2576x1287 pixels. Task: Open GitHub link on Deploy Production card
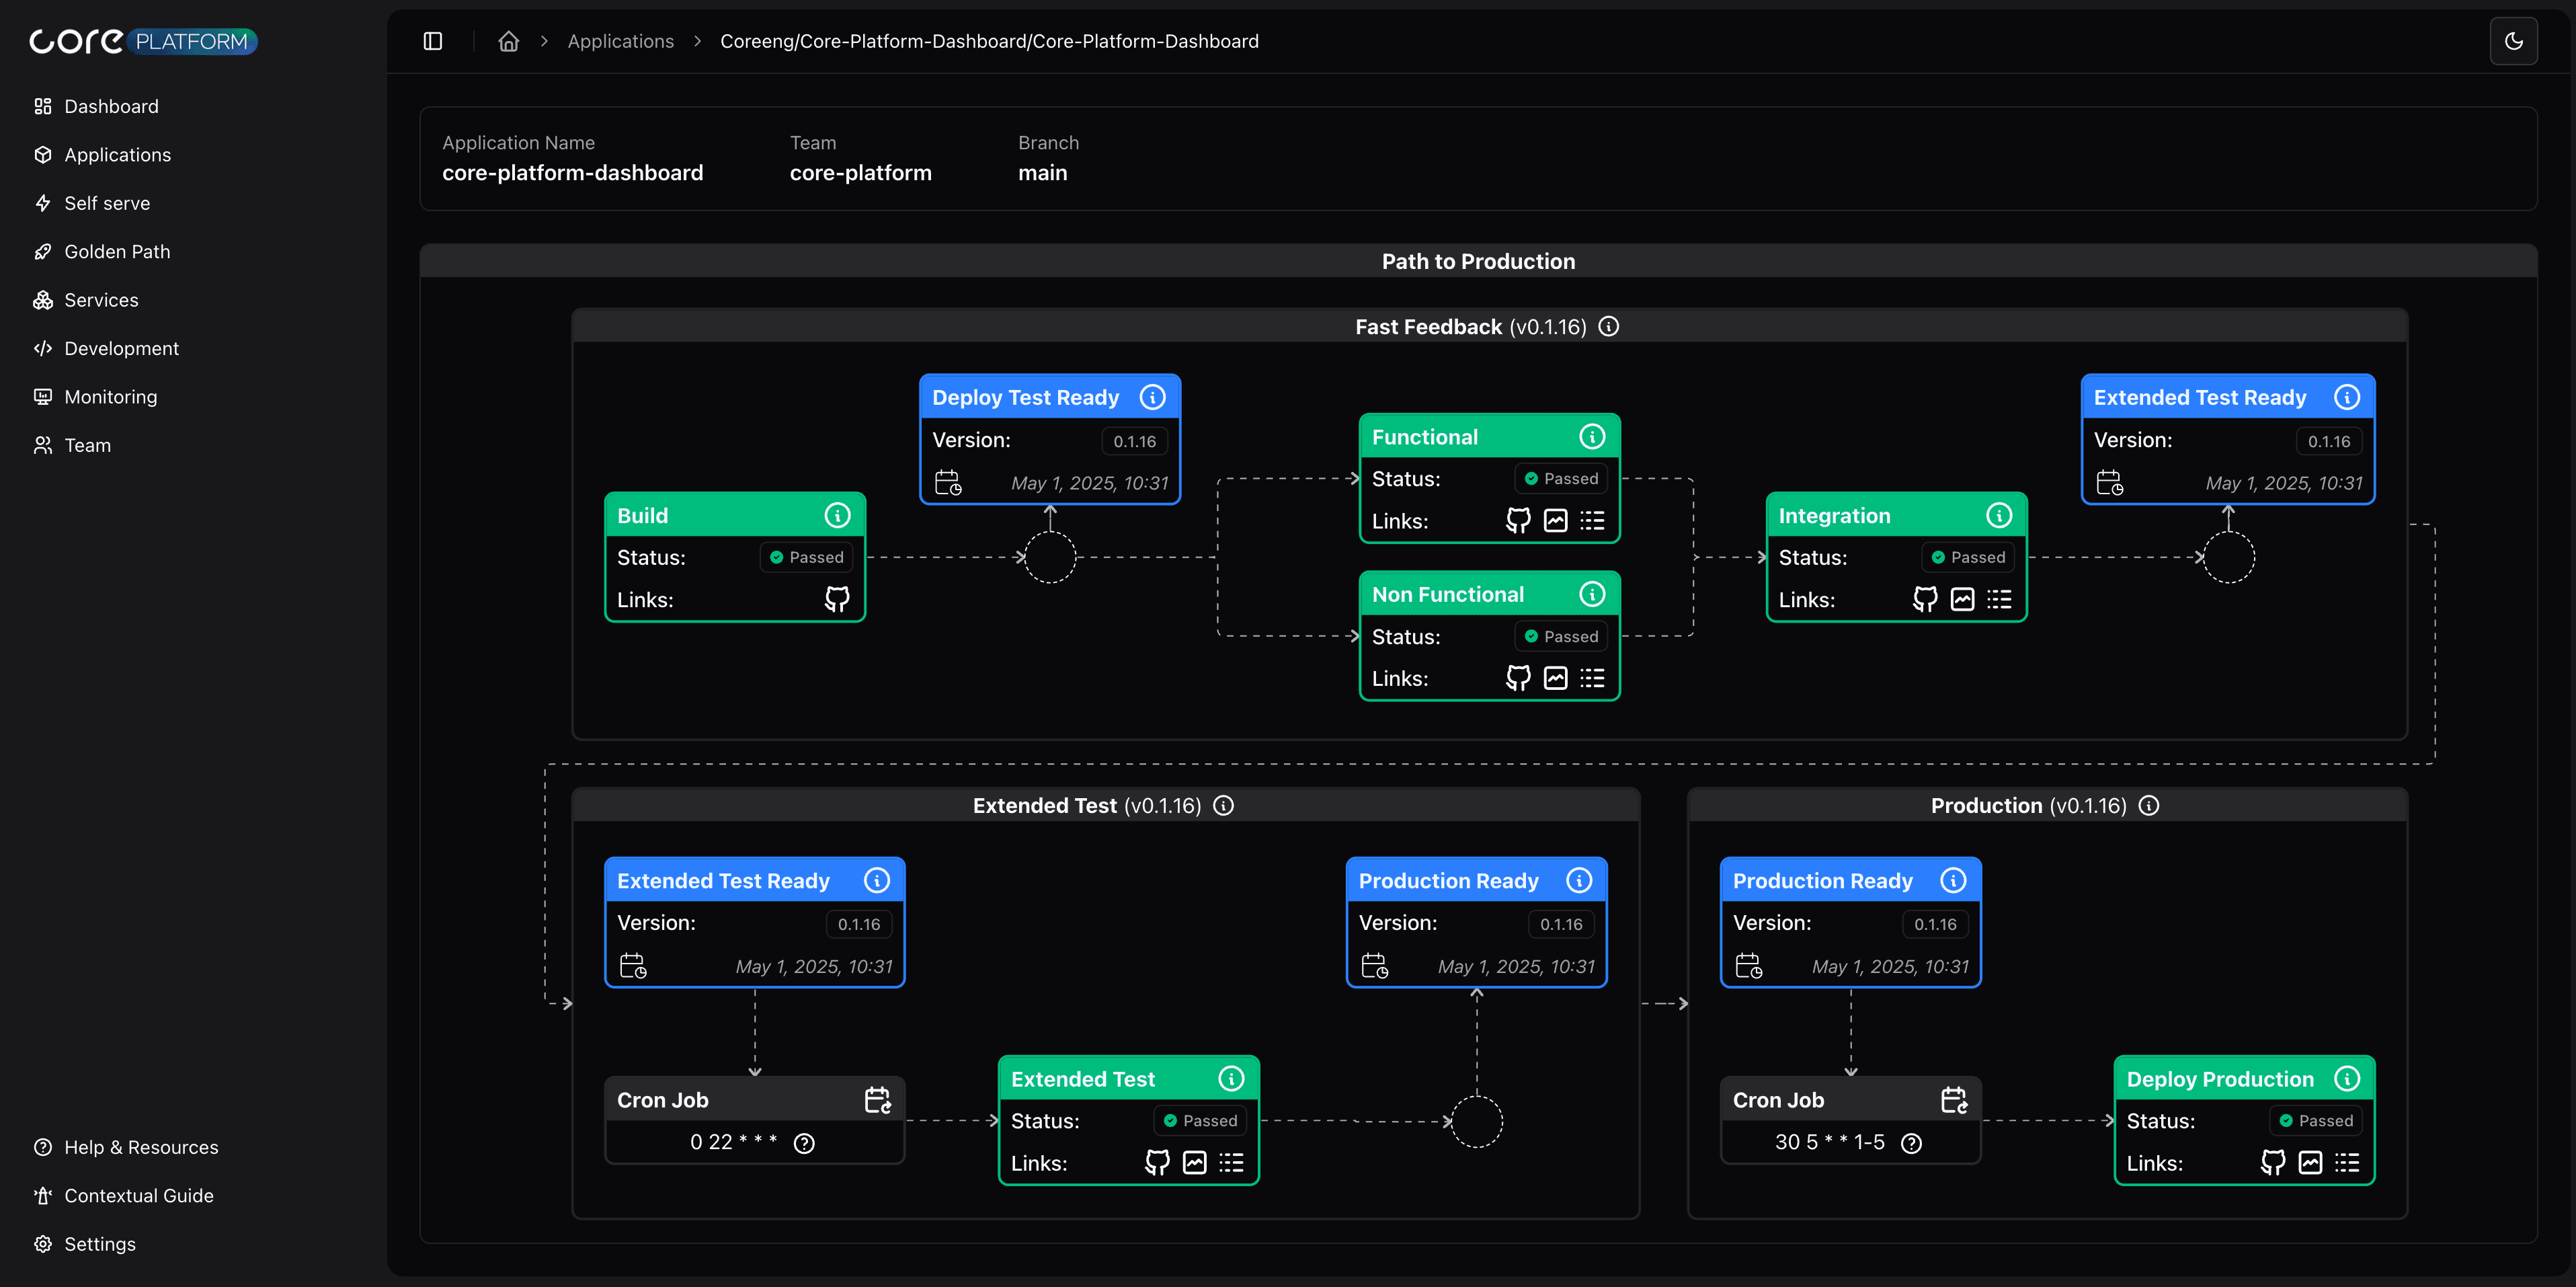coord(2273,1162)
